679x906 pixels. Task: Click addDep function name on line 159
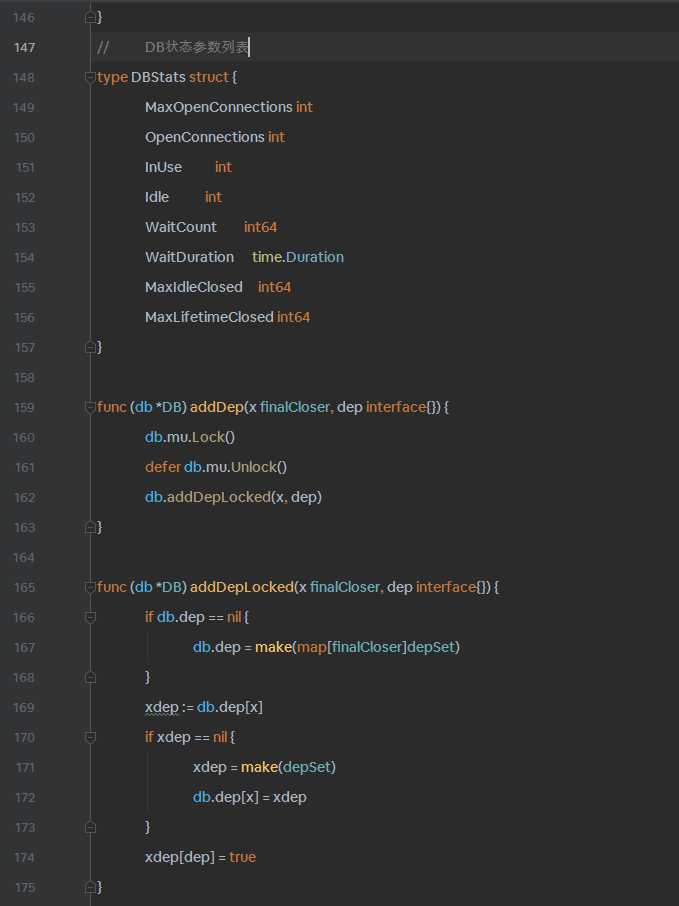217,407
